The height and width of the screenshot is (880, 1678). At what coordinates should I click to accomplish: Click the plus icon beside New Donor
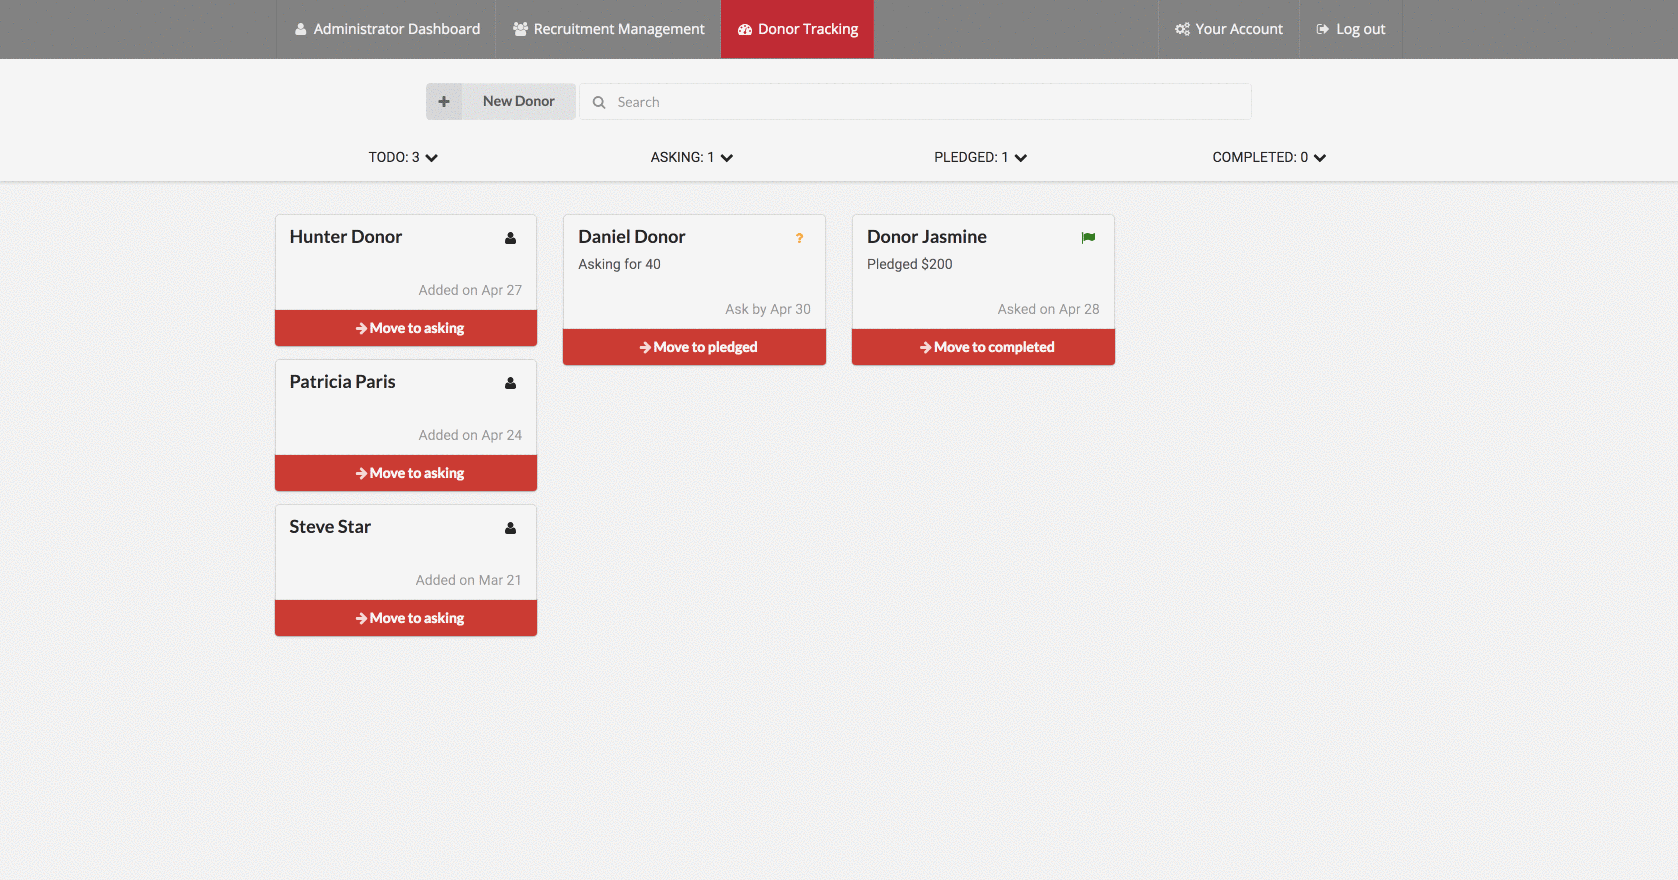pos(444,102)
